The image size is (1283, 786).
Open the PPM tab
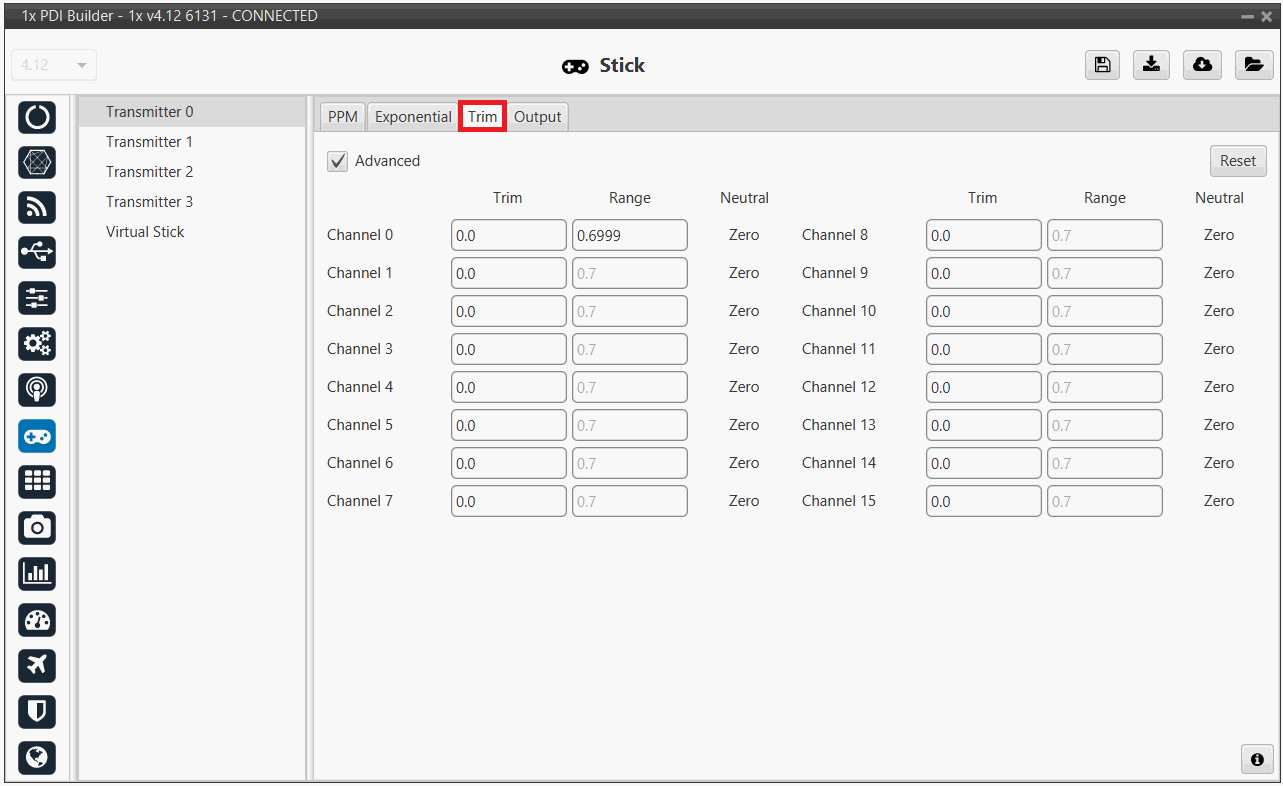pos(343,117)
